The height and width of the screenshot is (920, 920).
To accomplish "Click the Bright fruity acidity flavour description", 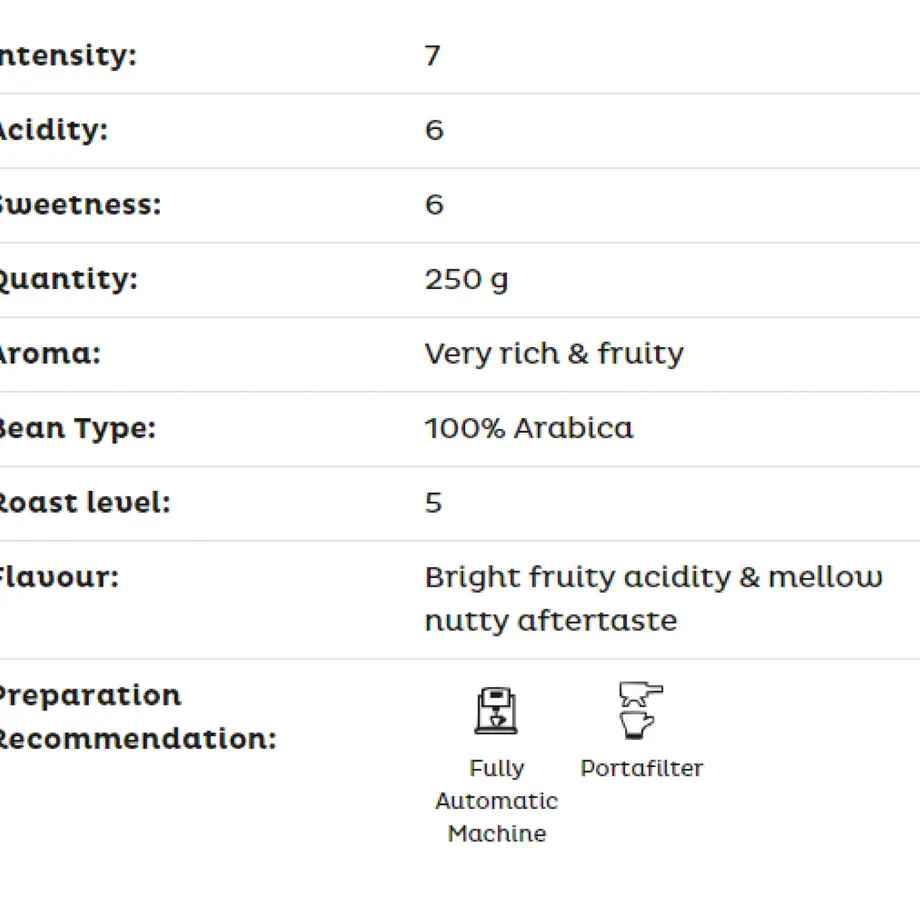I will click(x=653, y=599).
